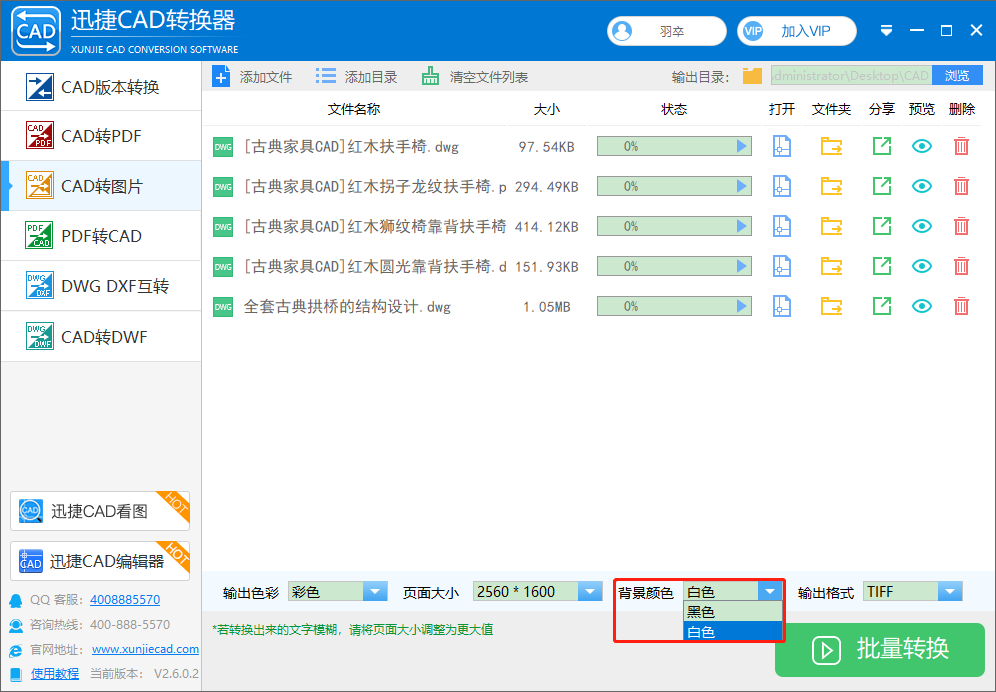996x692 pixels.
Task: Open 红木扶手椅.dwg using its 打开 icon
Action: coord(781,146)
